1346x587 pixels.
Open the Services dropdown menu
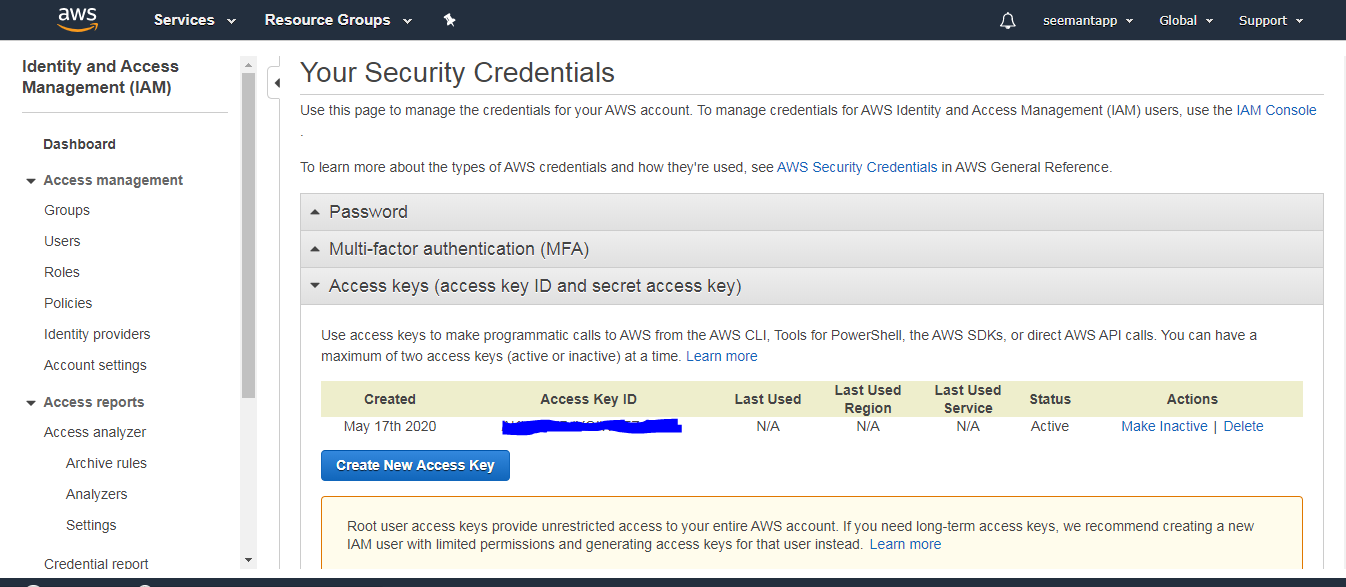tap(195, 20)
